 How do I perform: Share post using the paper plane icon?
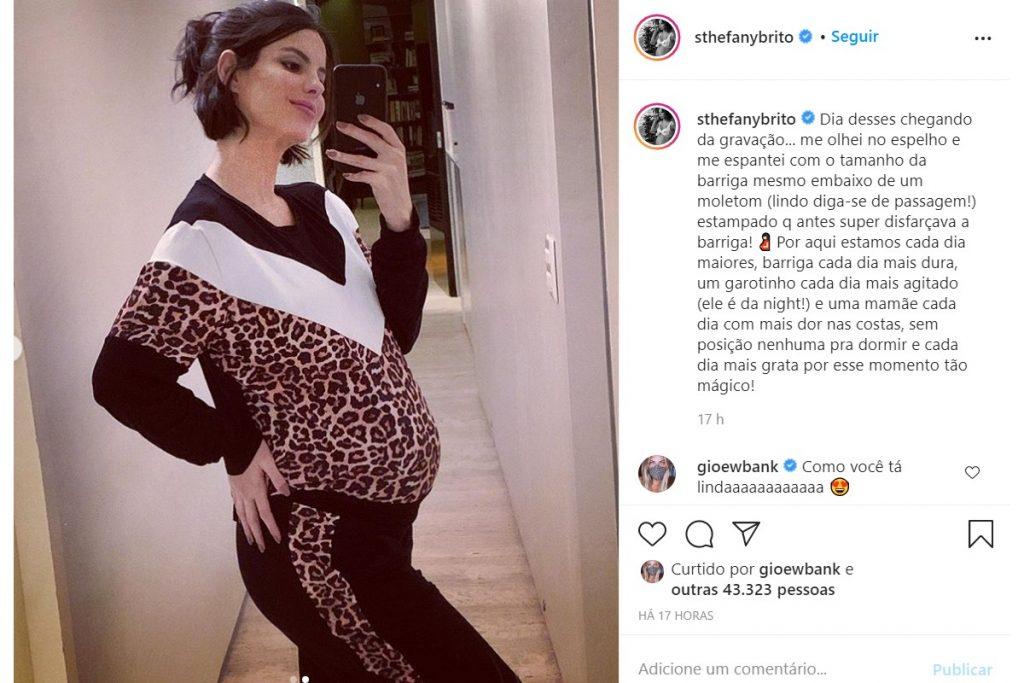[746, 533]
